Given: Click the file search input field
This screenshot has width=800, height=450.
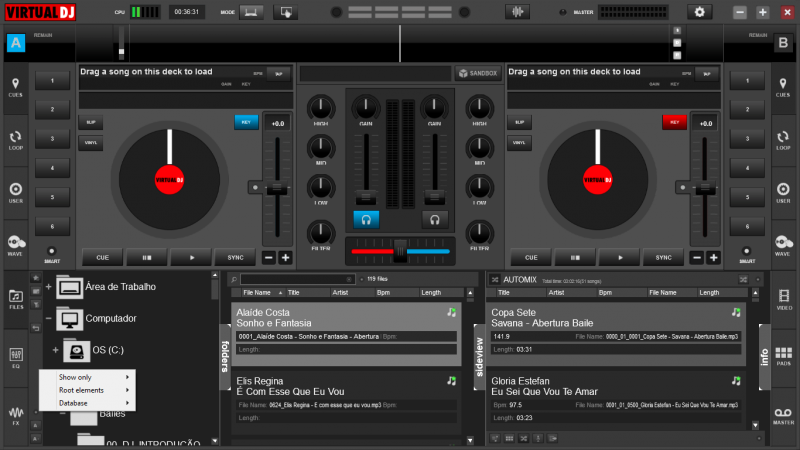Looking at the screenshot, I should 297,279.
